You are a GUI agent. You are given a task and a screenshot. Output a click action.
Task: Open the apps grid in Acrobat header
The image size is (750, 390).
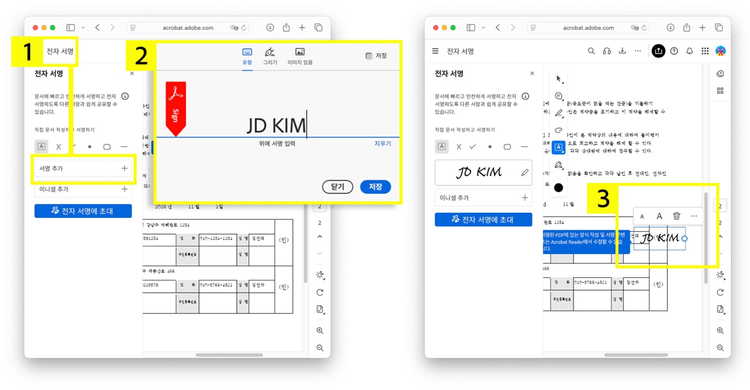(x=705, y=51)
